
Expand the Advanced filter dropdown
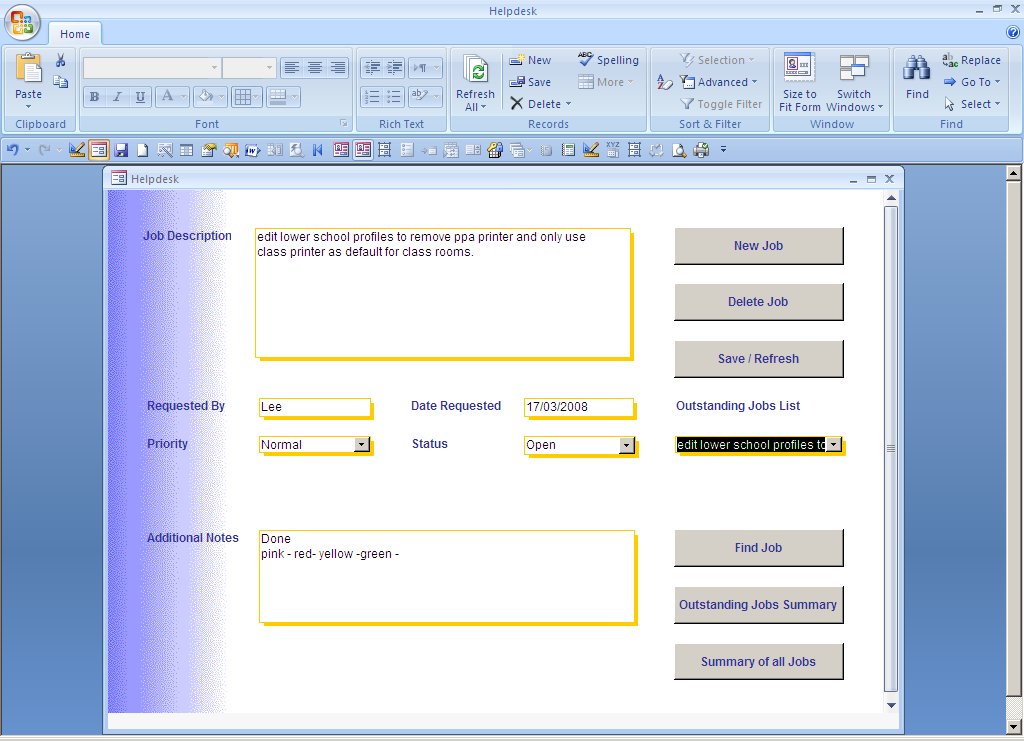pyautogui.click(x=754, y=82)
